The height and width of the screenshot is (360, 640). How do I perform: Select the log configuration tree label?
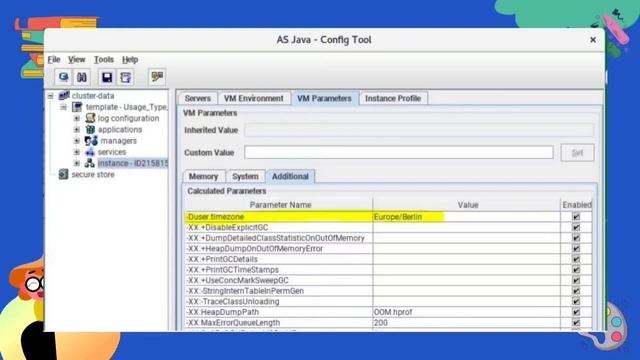tap(129, 118)
